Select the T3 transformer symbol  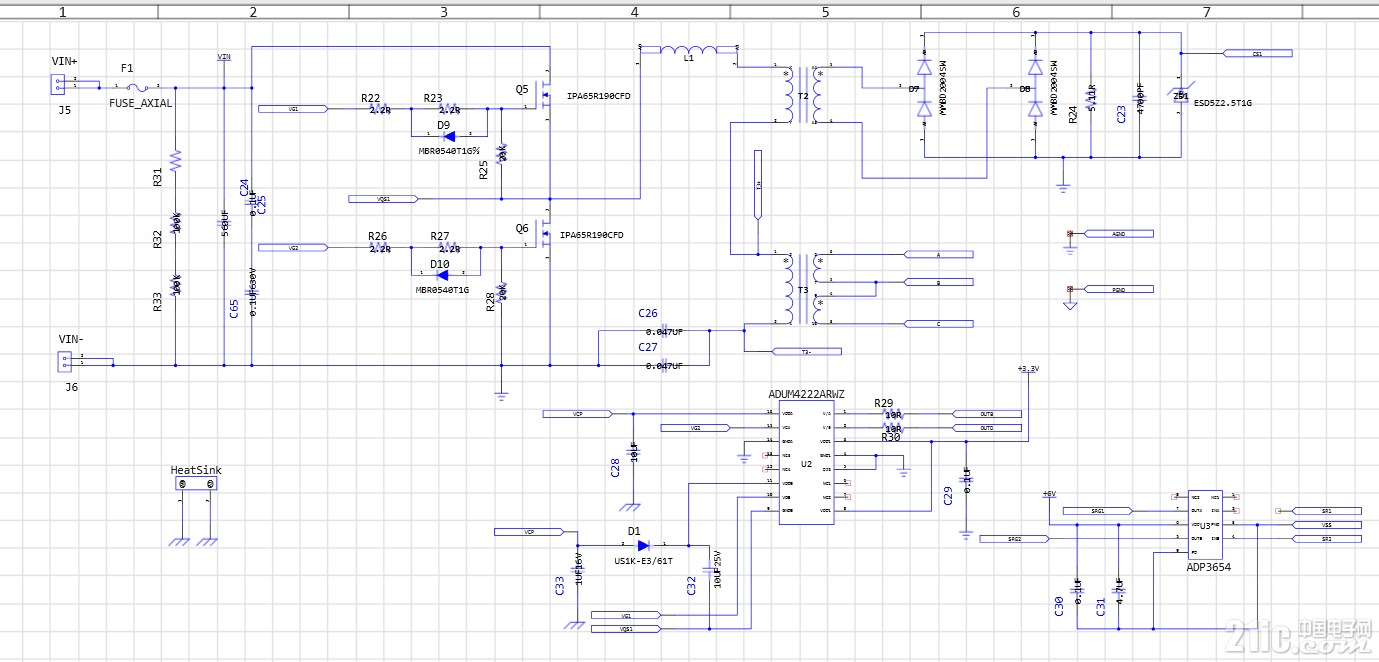point(803,288)
